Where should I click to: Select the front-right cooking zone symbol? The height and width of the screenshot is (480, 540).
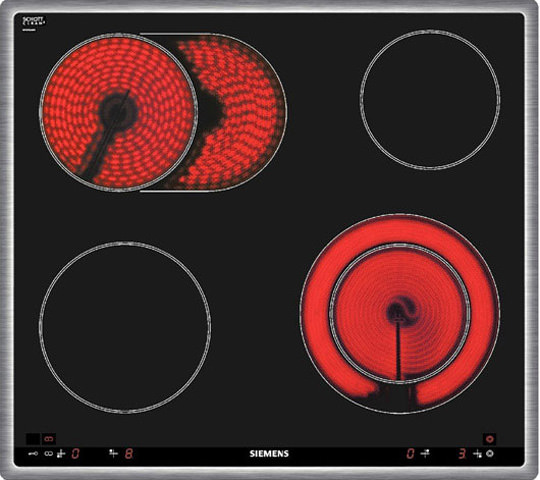pos(477,454)
